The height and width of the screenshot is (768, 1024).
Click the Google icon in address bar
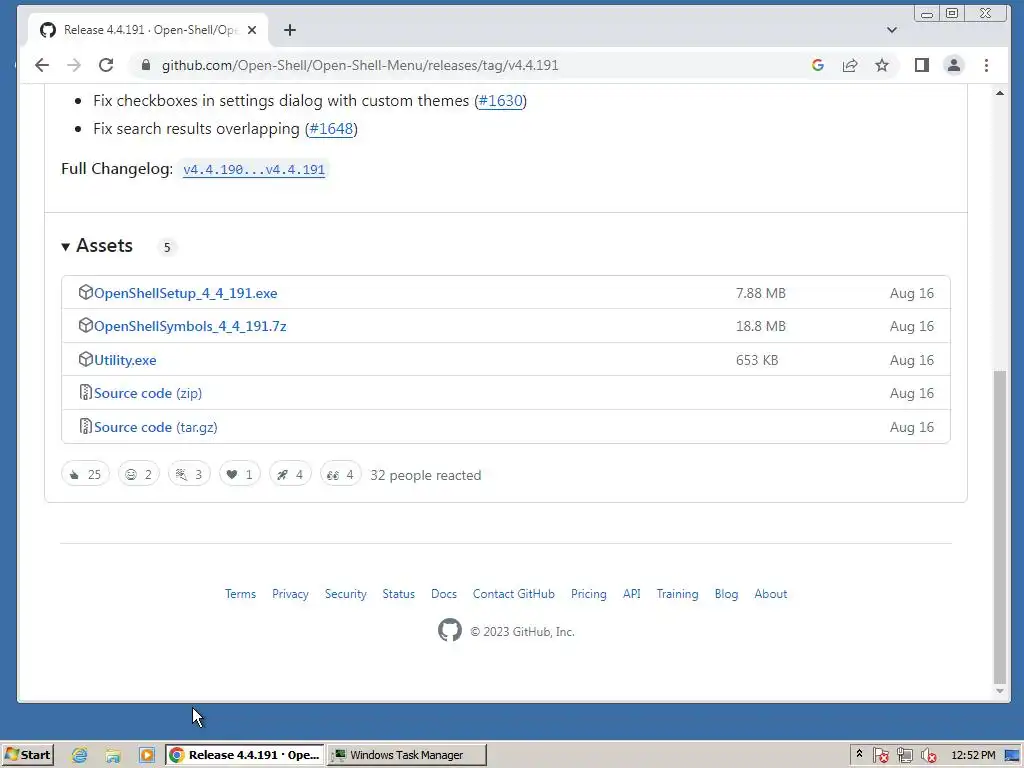pyautogui.click(x=818, y=65)
